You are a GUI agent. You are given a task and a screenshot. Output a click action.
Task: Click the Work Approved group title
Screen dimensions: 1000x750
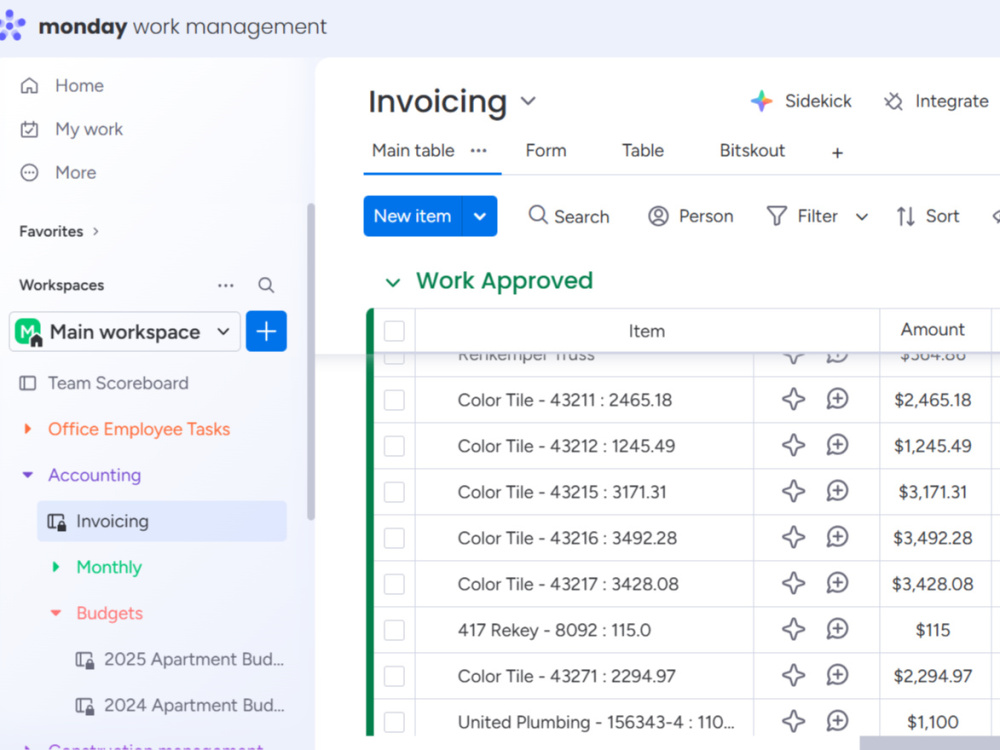click(504, 281)
